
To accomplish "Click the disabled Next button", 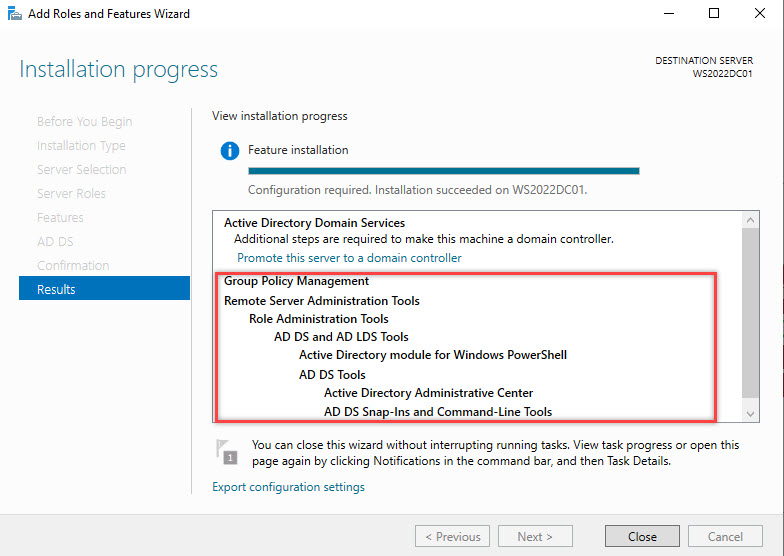I will coord(535,536).
